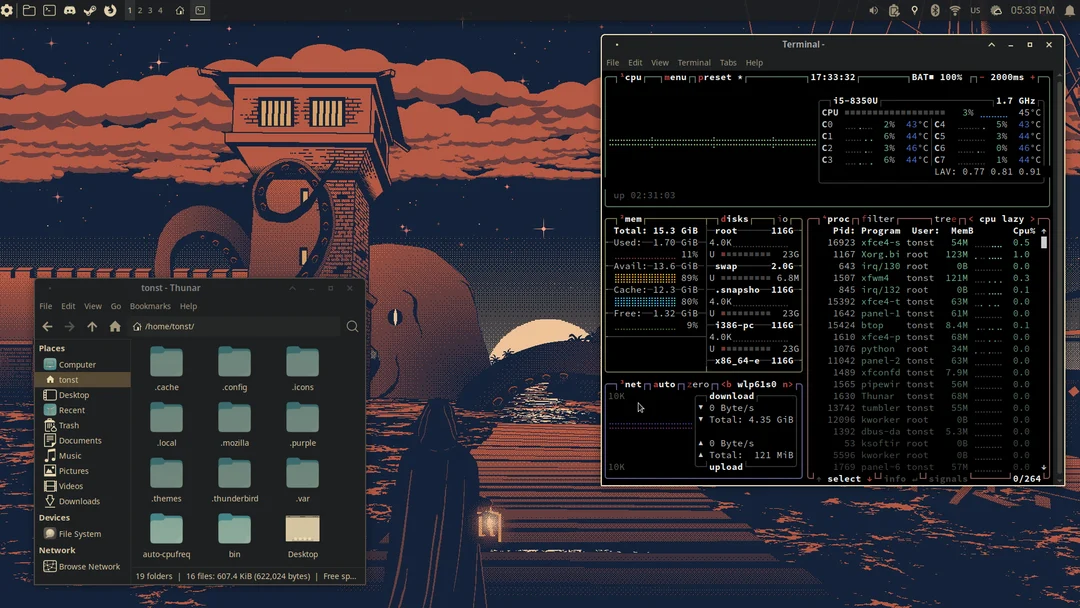The width and height of the screenshot is (1080, 608).
Task: Open the Bookmarks menu in Thunar
Action: coord(150,306)
